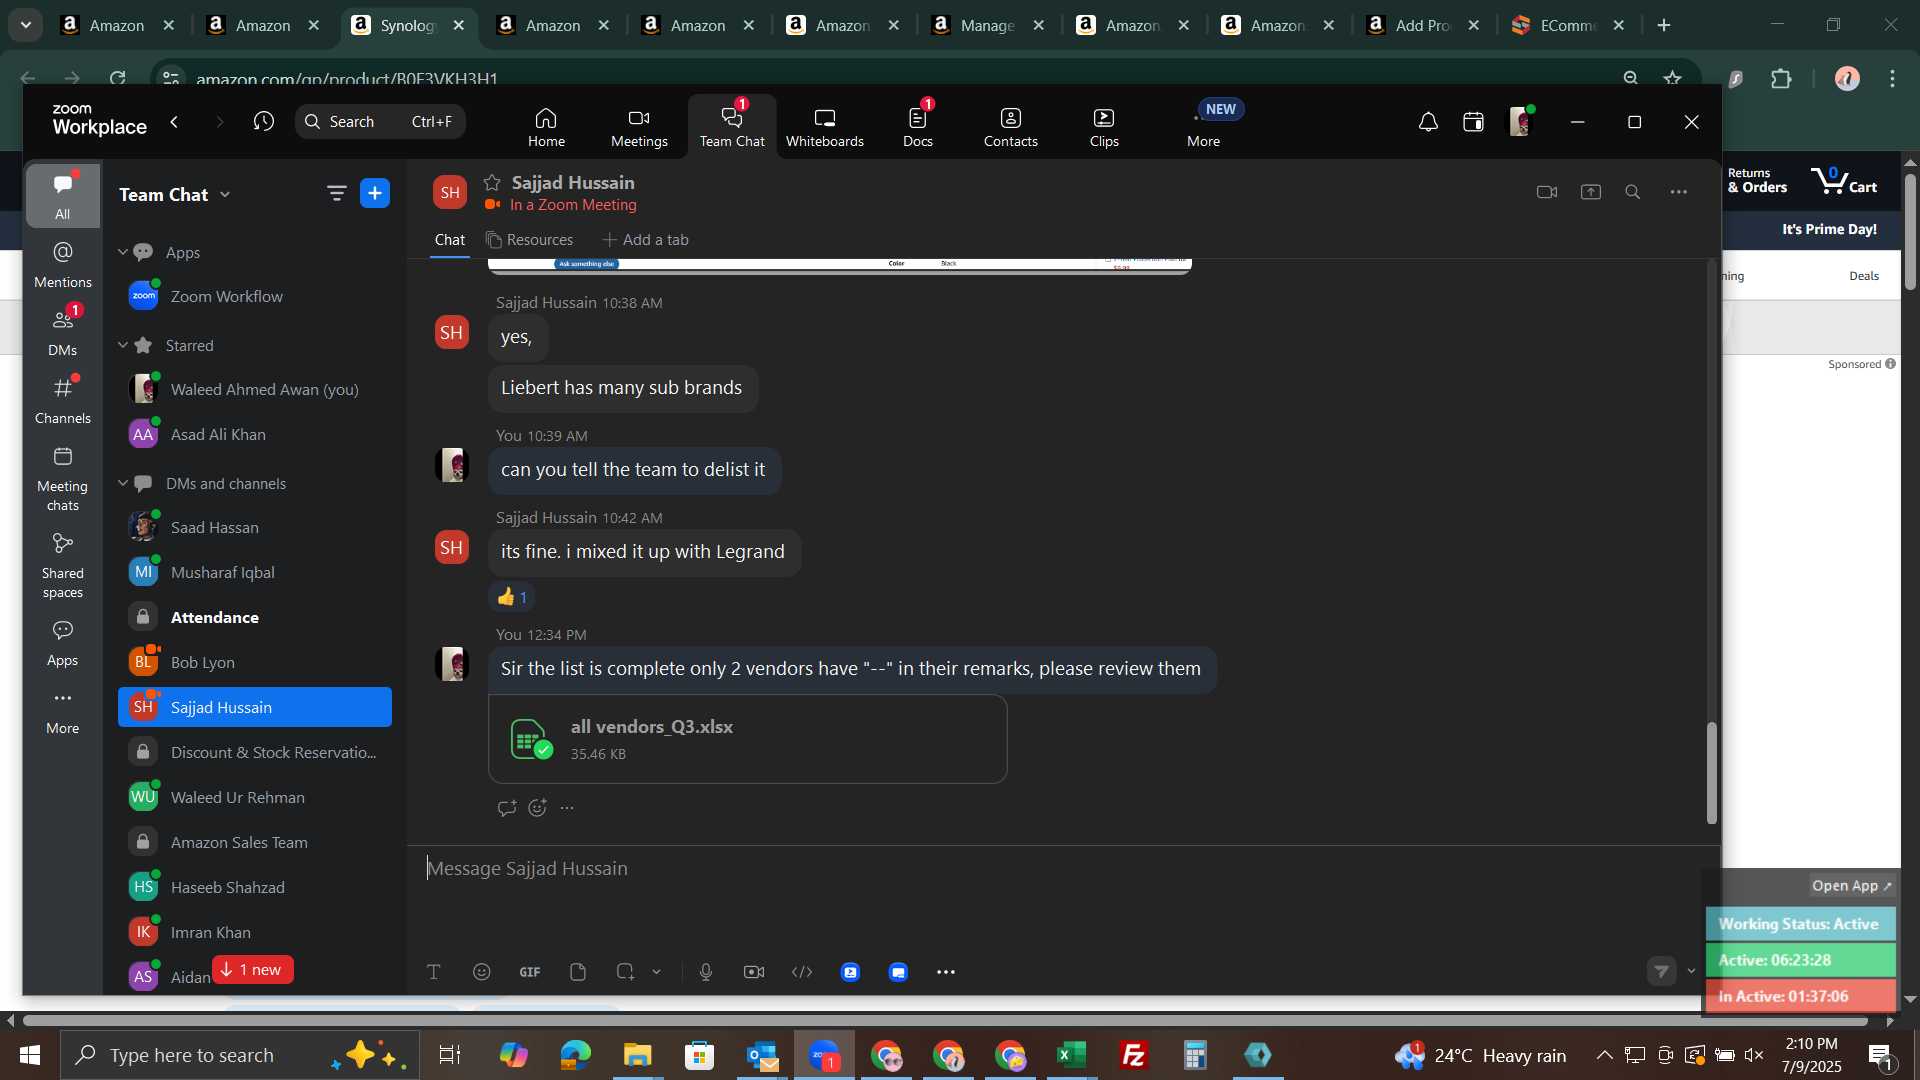Open the Attendance channel
This screenshot has height=1080, width=1920.
pyautogui.click(x=255, y=617)
